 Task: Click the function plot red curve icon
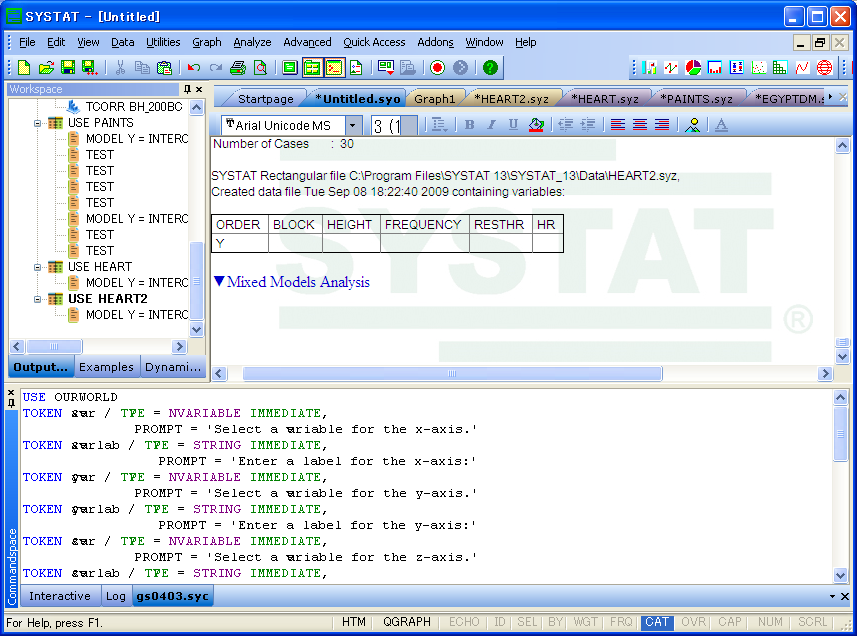[x=802, y=68]
